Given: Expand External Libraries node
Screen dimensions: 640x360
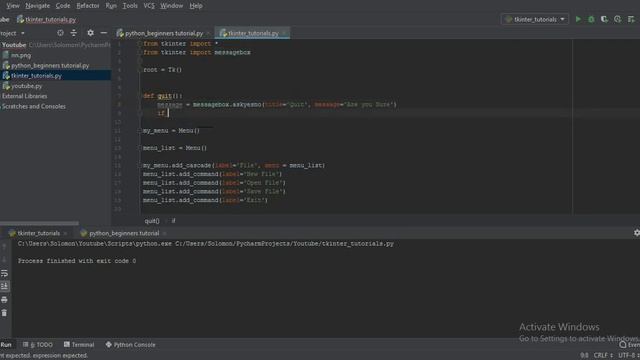Looking at the screenshot, I should tap(24, 96).
